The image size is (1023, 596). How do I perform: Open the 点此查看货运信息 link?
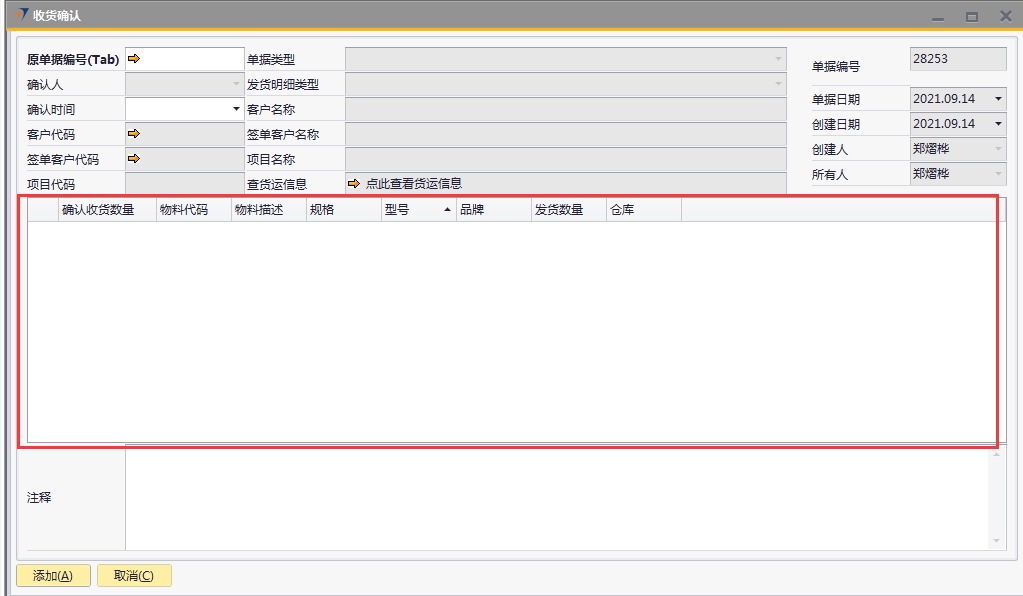click(413, 183)
